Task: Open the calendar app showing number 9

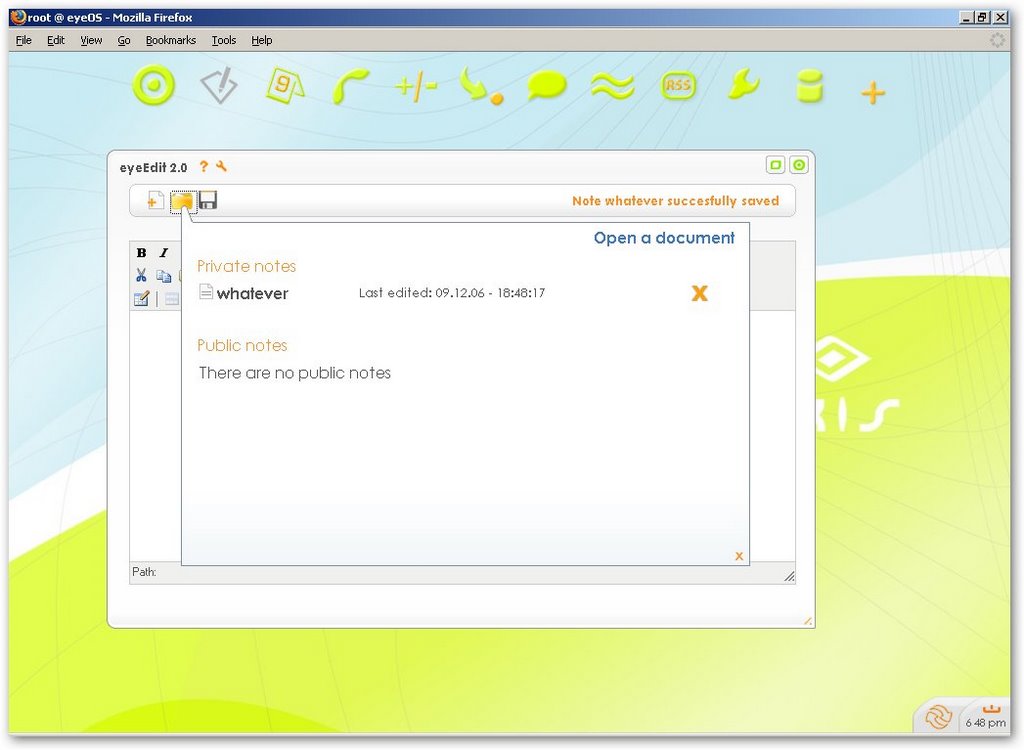Action: tap(284, 87)
